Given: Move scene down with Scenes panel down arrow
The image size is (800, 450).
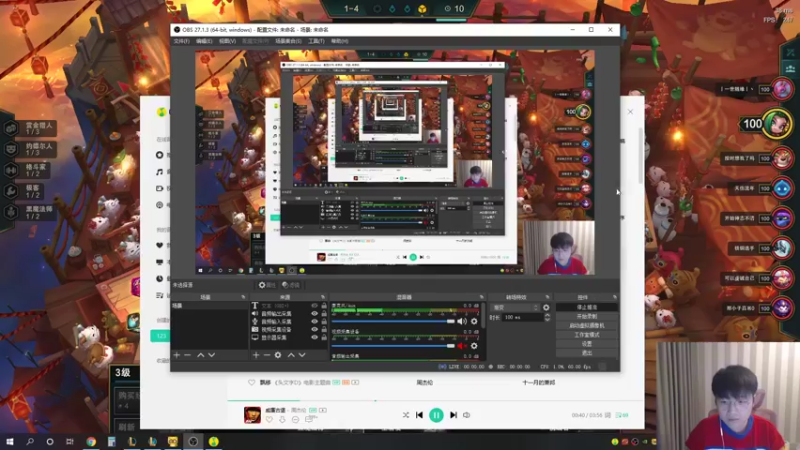Looking at the screenshot, I should (211, 355).
